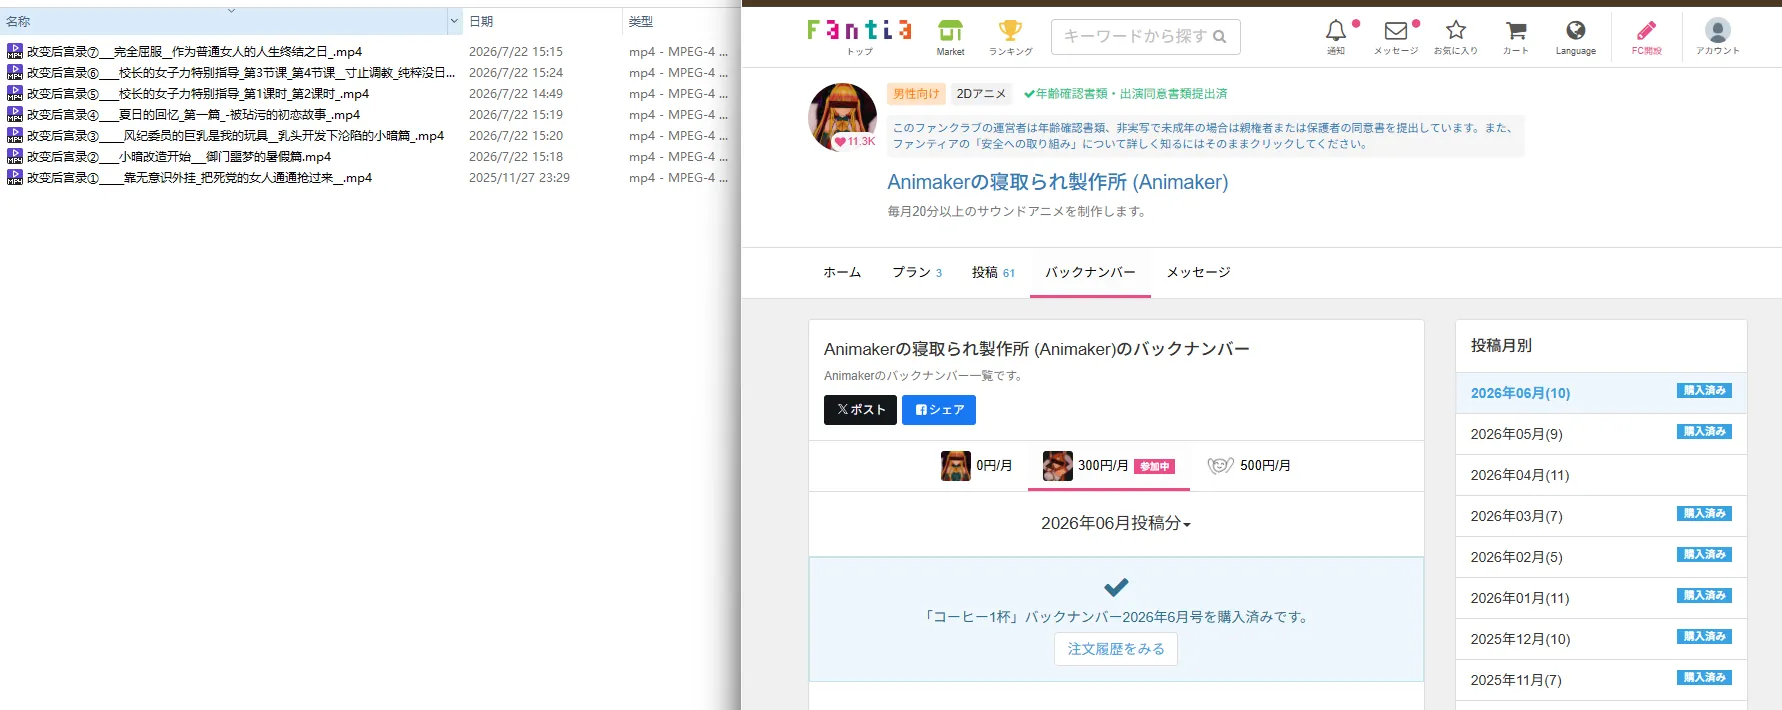1782x710 pixels.
Task: Click the mp4 file icon for 改变后宣录⑥
Action: tap(15, 72)
